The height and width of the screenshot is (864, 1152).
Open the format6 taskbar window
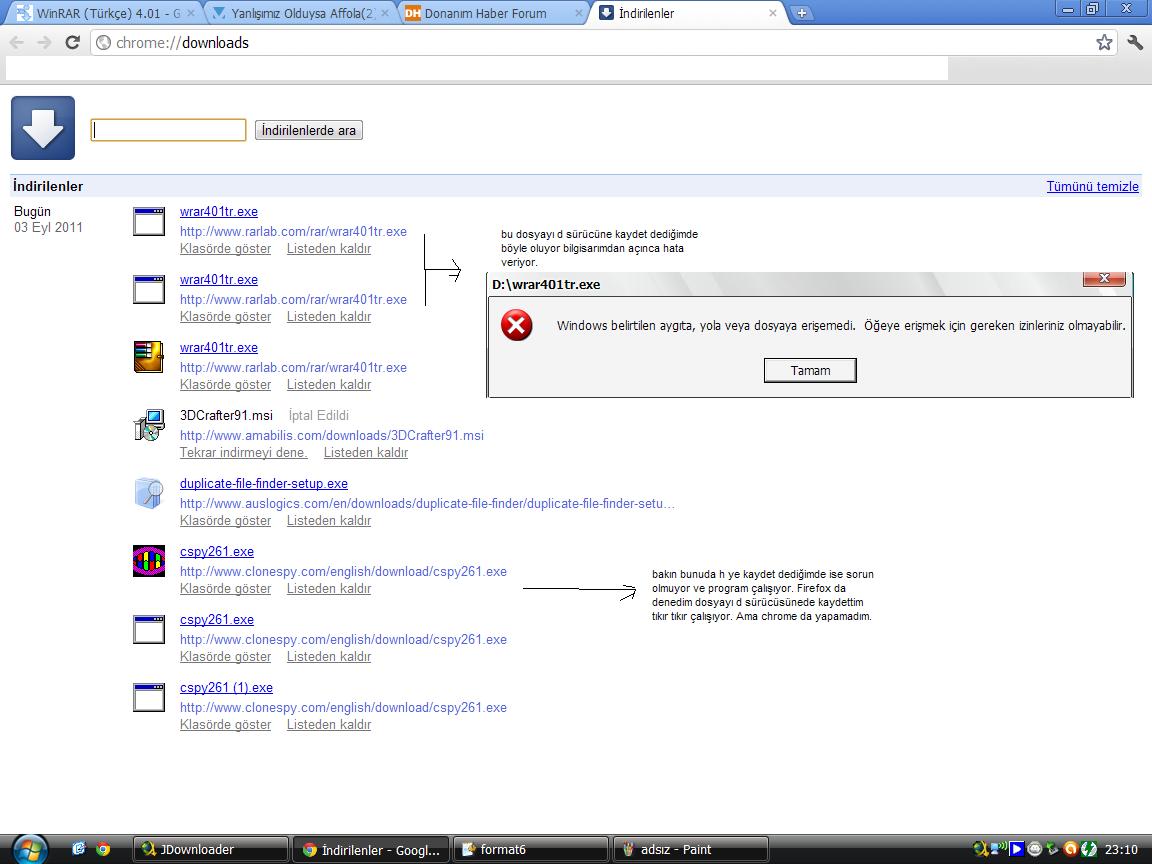(x=530, y=849)
